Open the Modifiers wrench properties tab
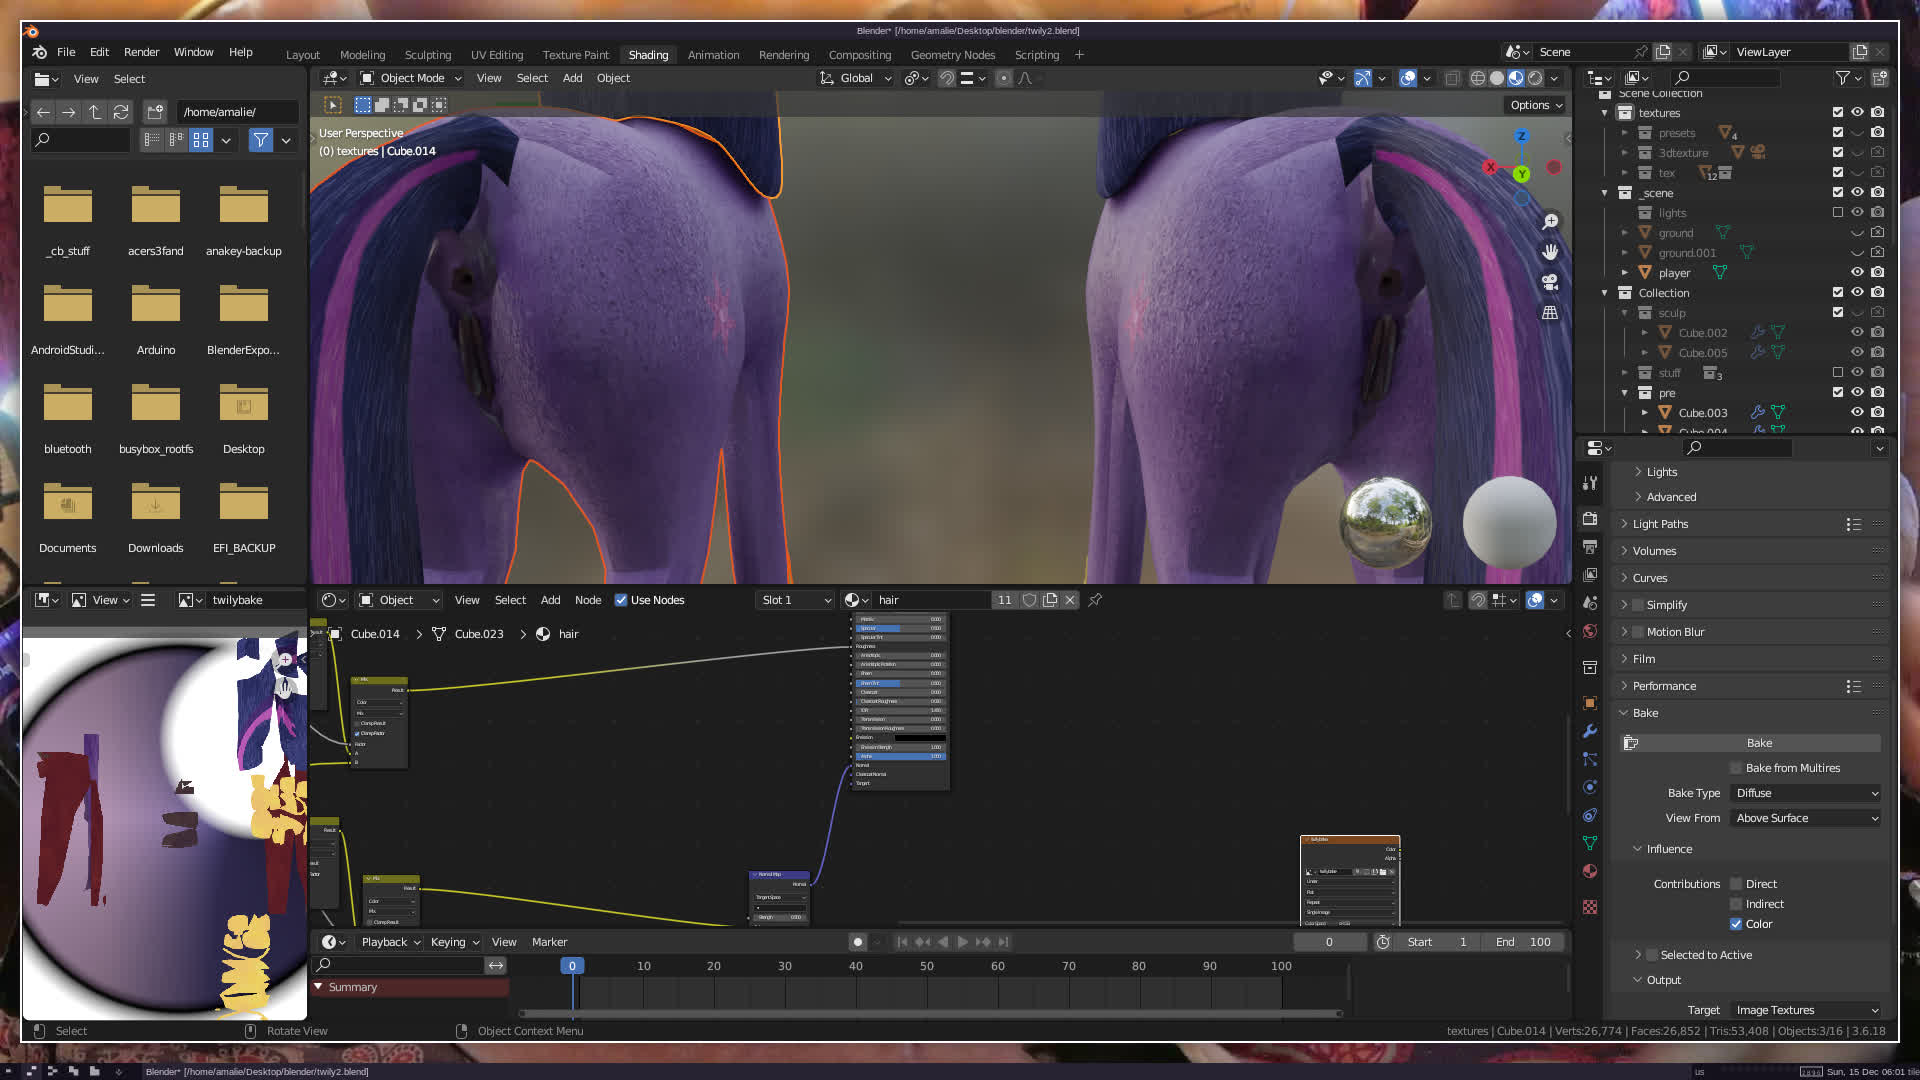 [1590, 731]
